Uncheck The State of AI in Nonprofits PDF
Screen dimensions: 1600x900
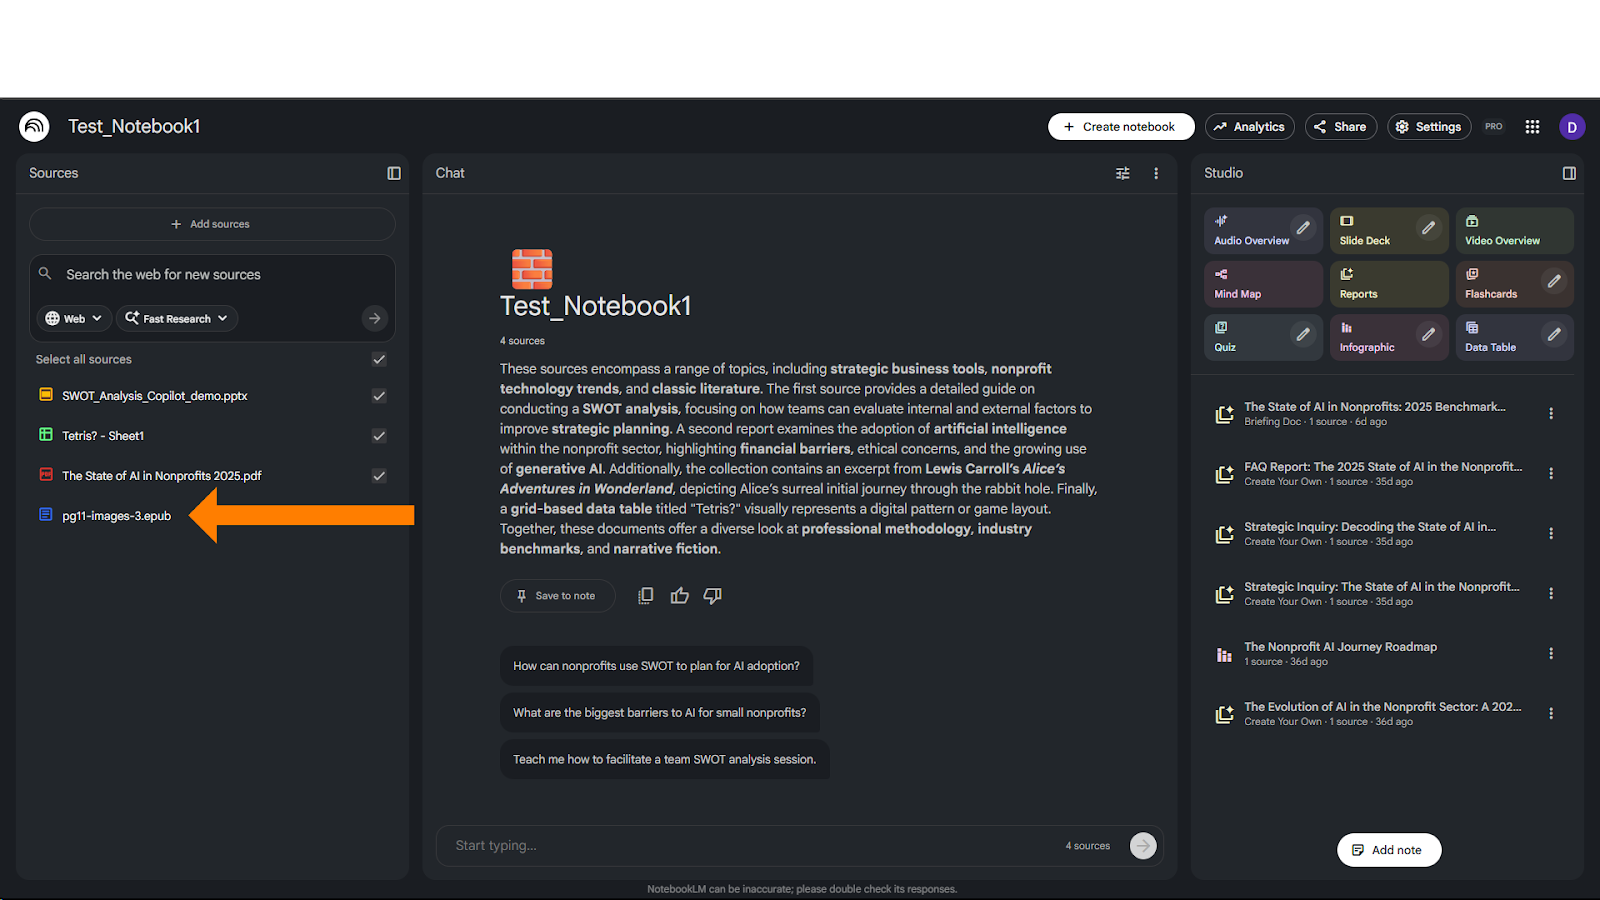click(379, 476)
